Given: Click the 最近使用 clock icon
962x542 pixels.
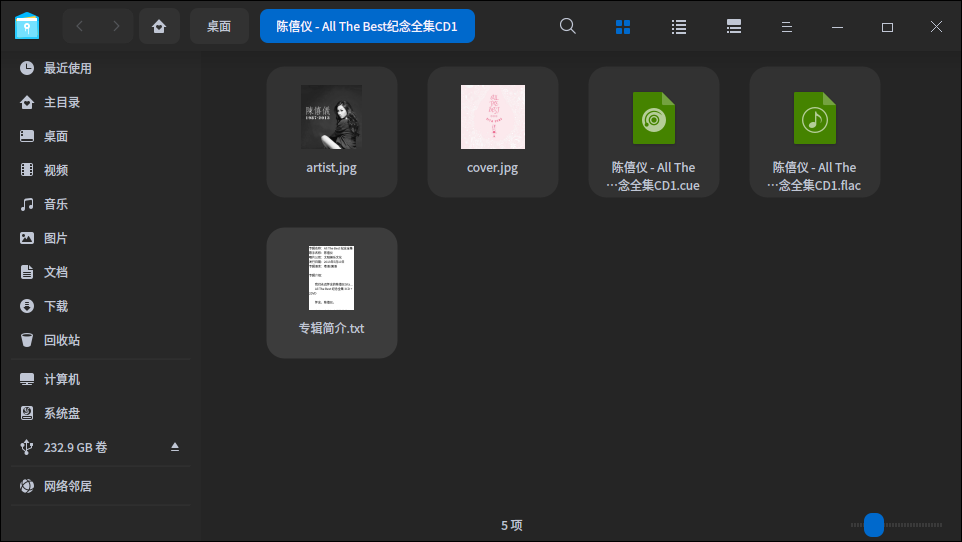Looking at the screenshot, I should click(x=27, y=68).
